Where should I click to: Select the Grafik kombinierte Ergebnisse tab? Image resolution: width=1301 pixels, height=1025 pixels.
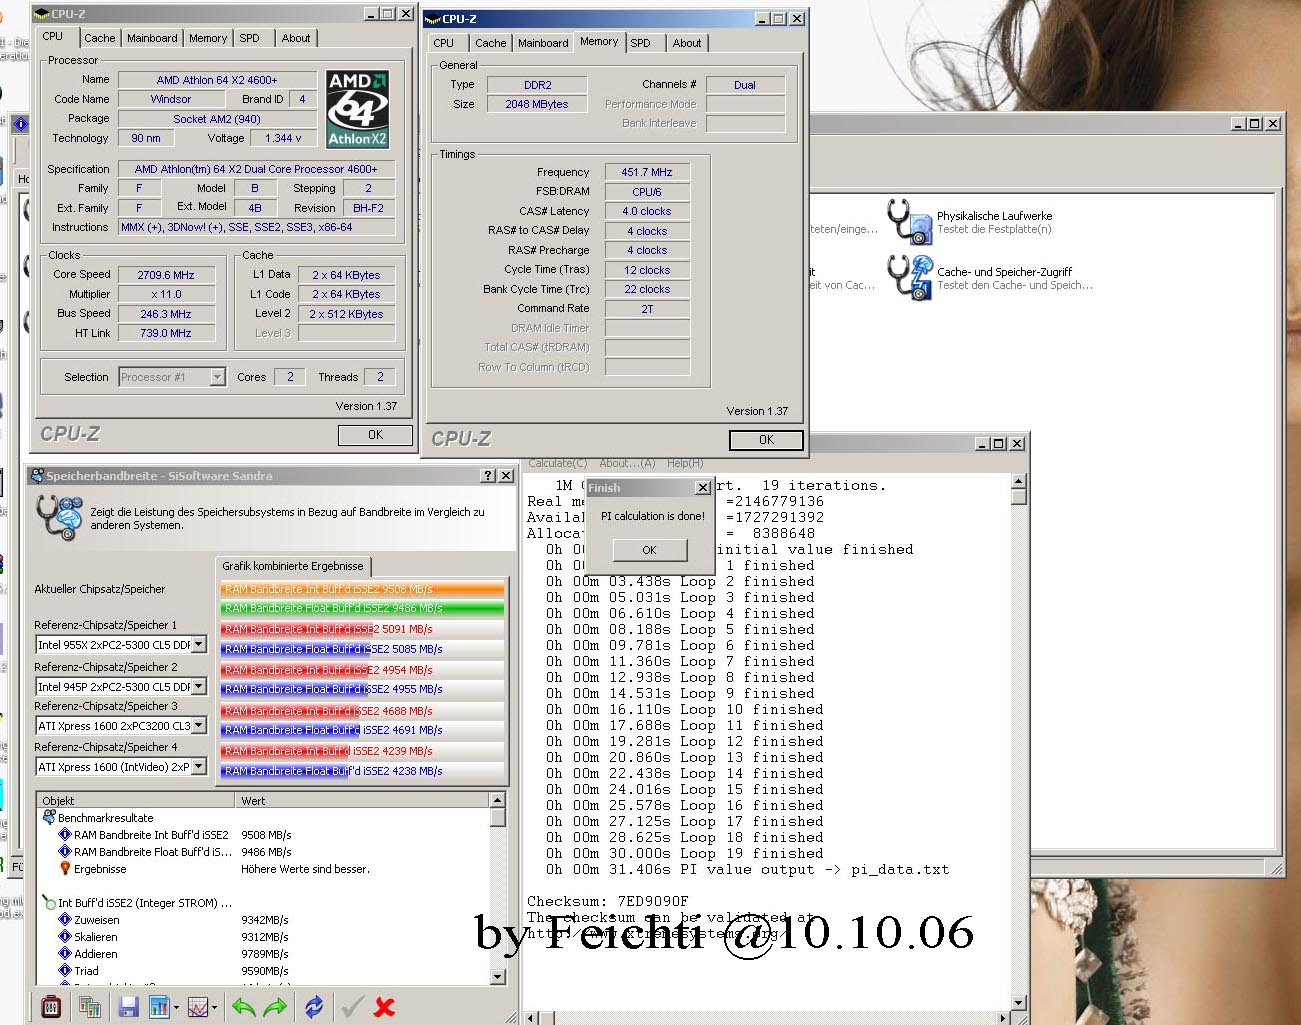click(293, 566)
